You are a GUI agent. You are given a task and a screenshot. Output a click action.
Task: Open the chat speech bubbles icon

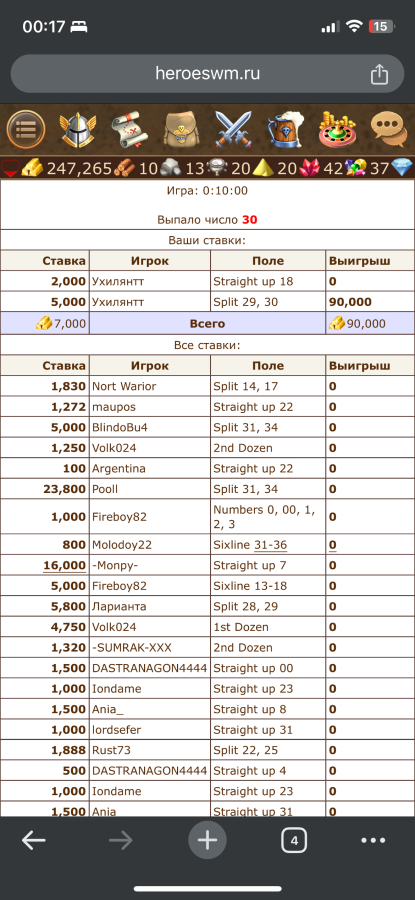(x=389, y=130)
